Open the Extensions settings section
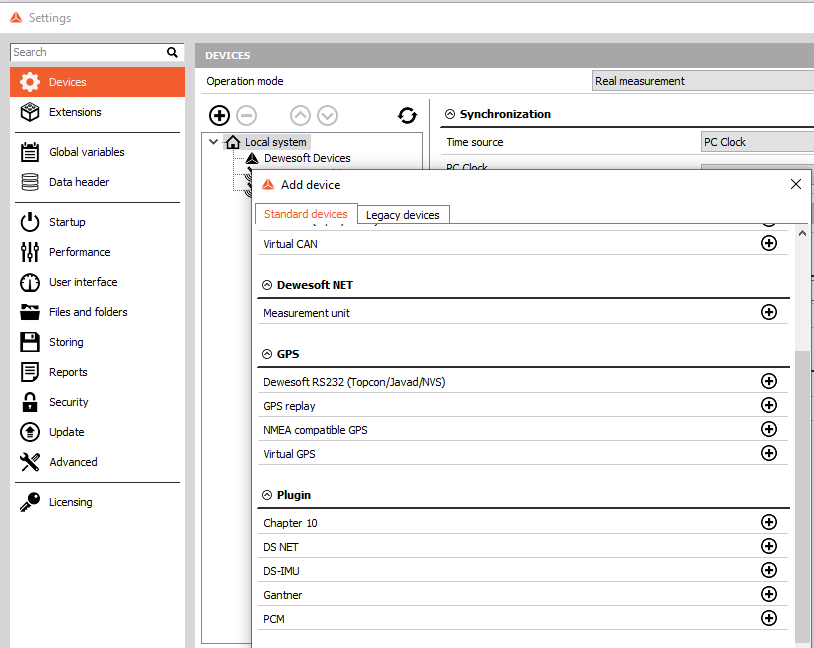This screenshot has width=814, height=648. 97,112
